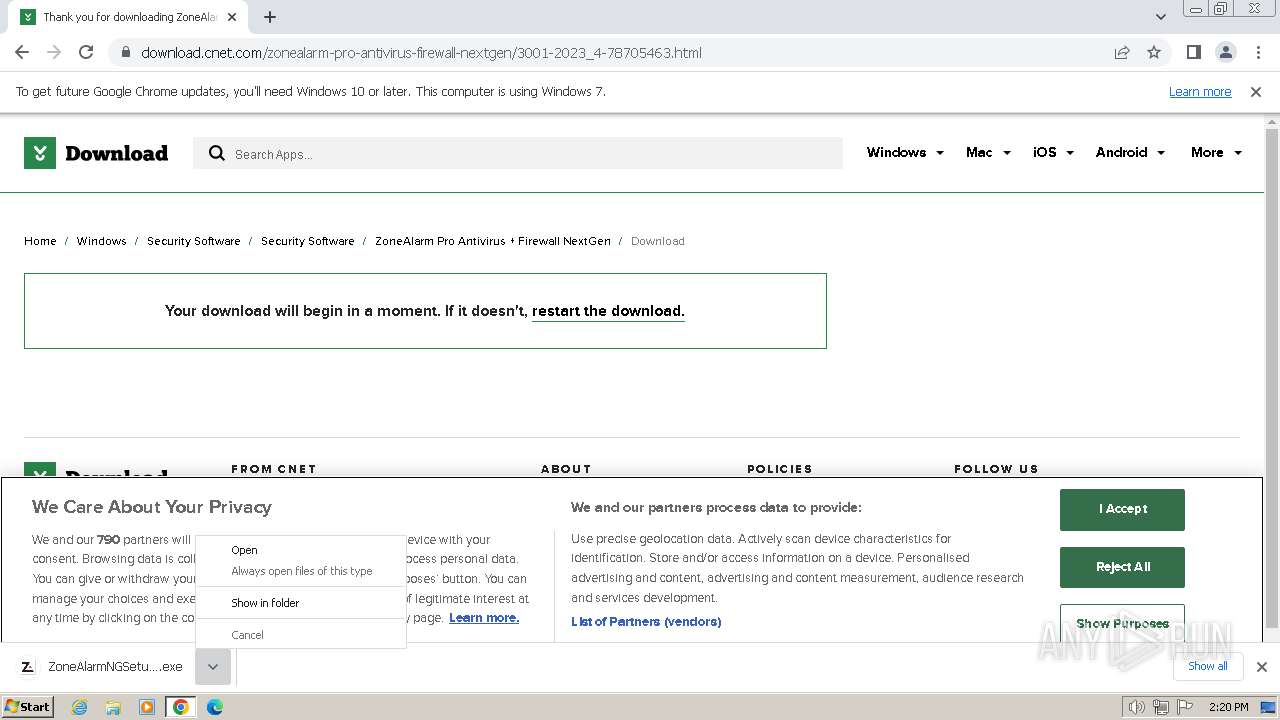Click the Chrome taskbar icon
Viewport: 1280px width, 720px height.
(181, 707)
